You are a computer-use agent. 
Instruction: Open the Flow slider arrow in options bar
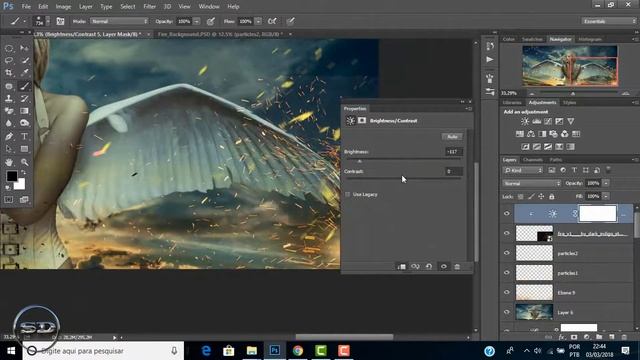tap(258, 21)
